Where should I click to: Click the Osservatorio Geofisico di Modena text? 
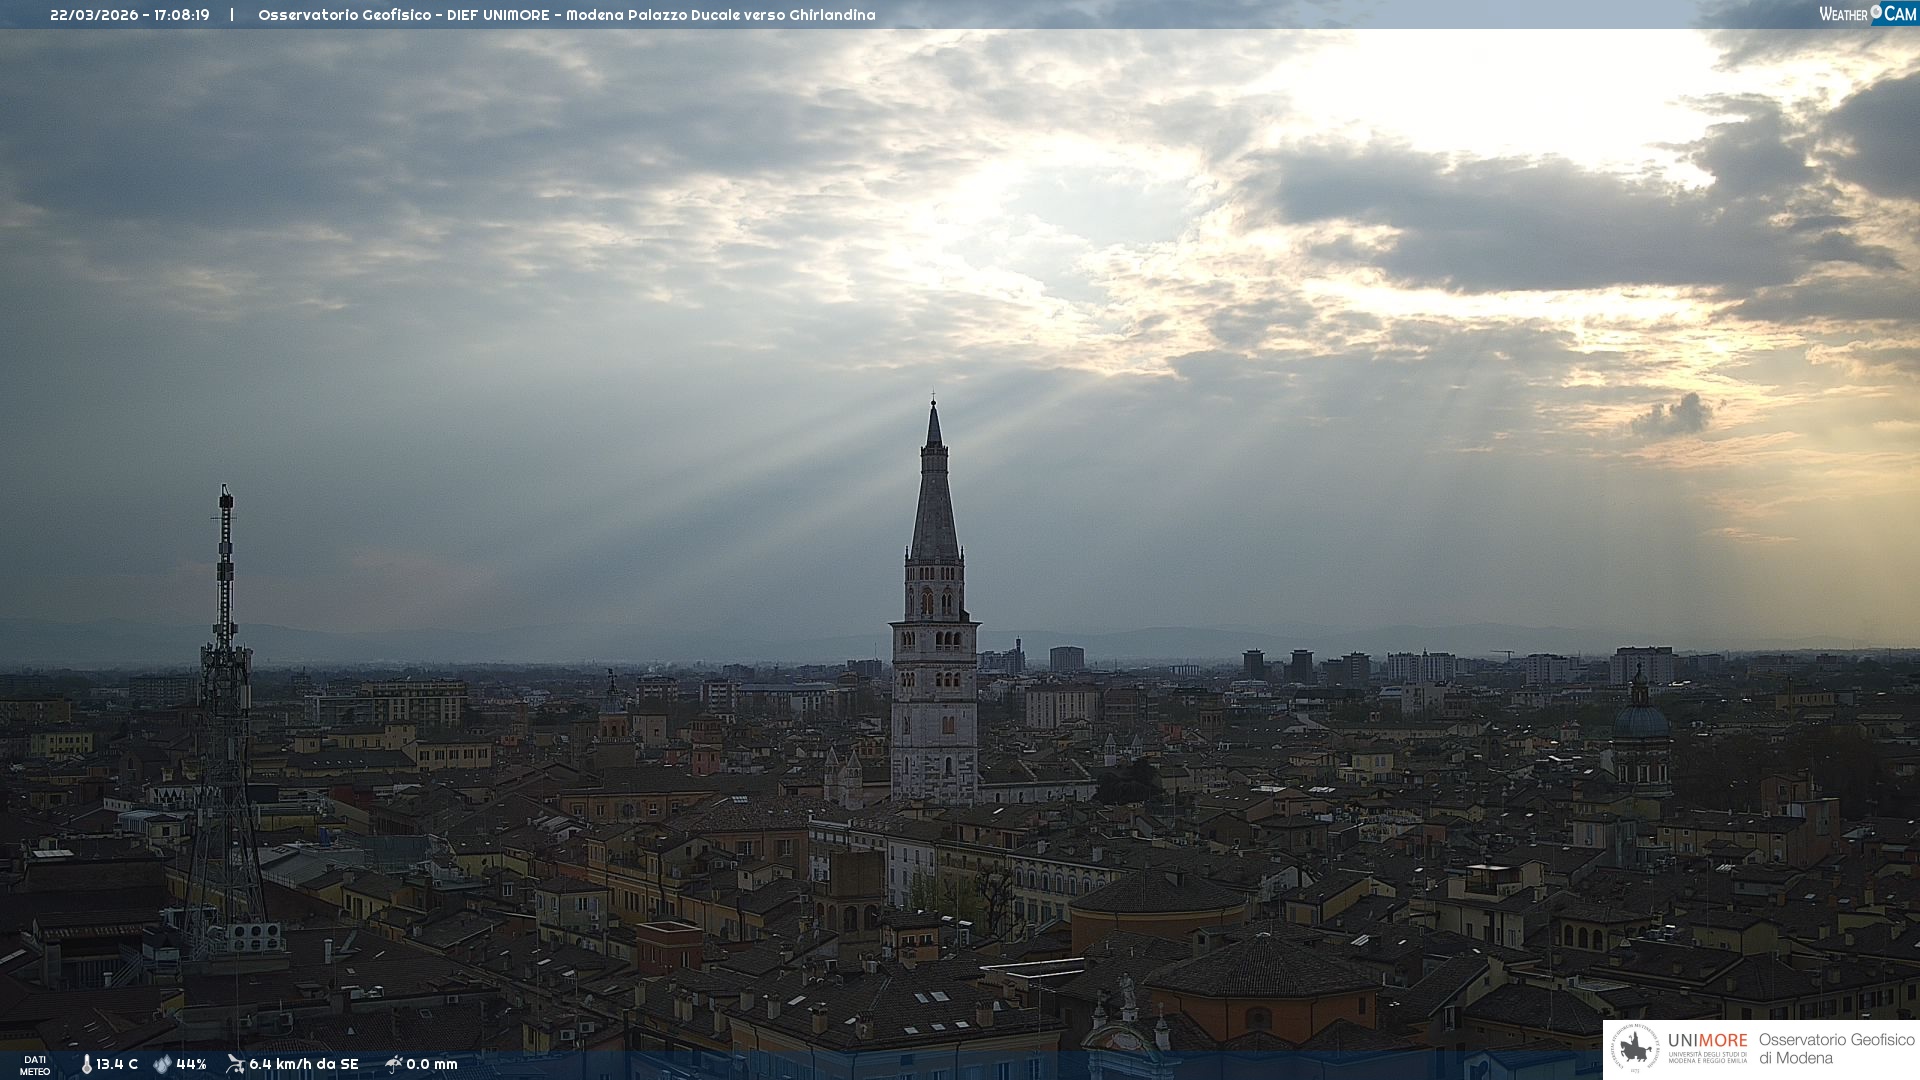1836,1049
